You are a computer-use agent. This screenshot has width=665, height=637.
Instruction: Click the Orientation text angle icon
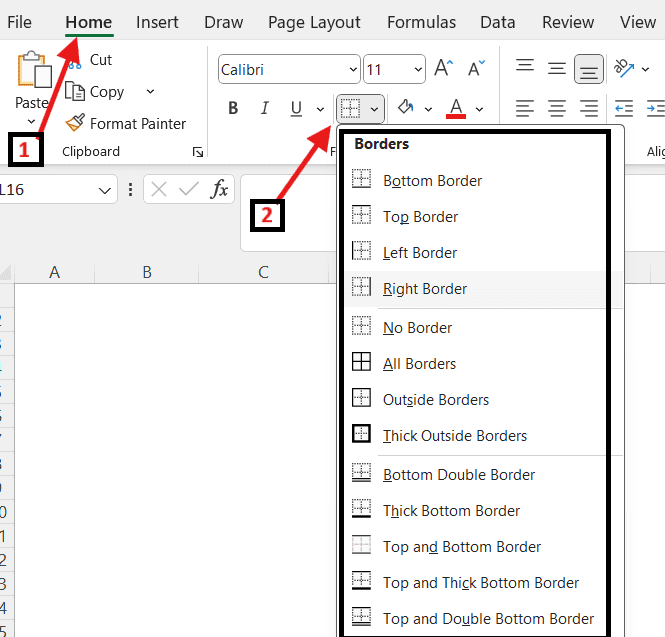point(624,67)
